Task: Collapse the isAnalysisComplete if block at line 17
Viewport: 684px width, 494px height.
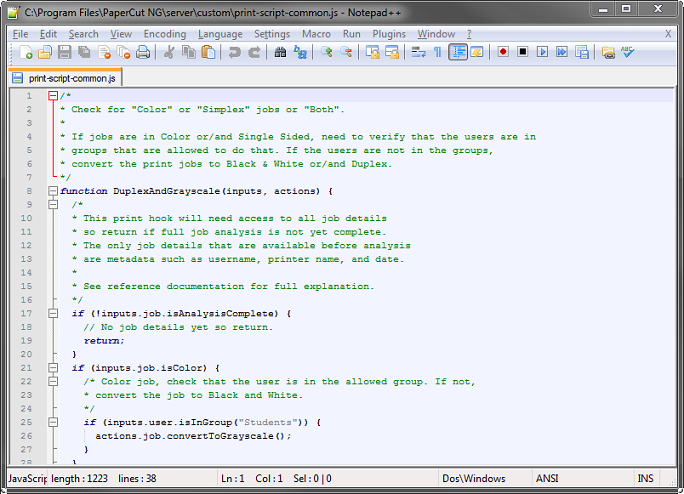Action: tap(53, 313)
